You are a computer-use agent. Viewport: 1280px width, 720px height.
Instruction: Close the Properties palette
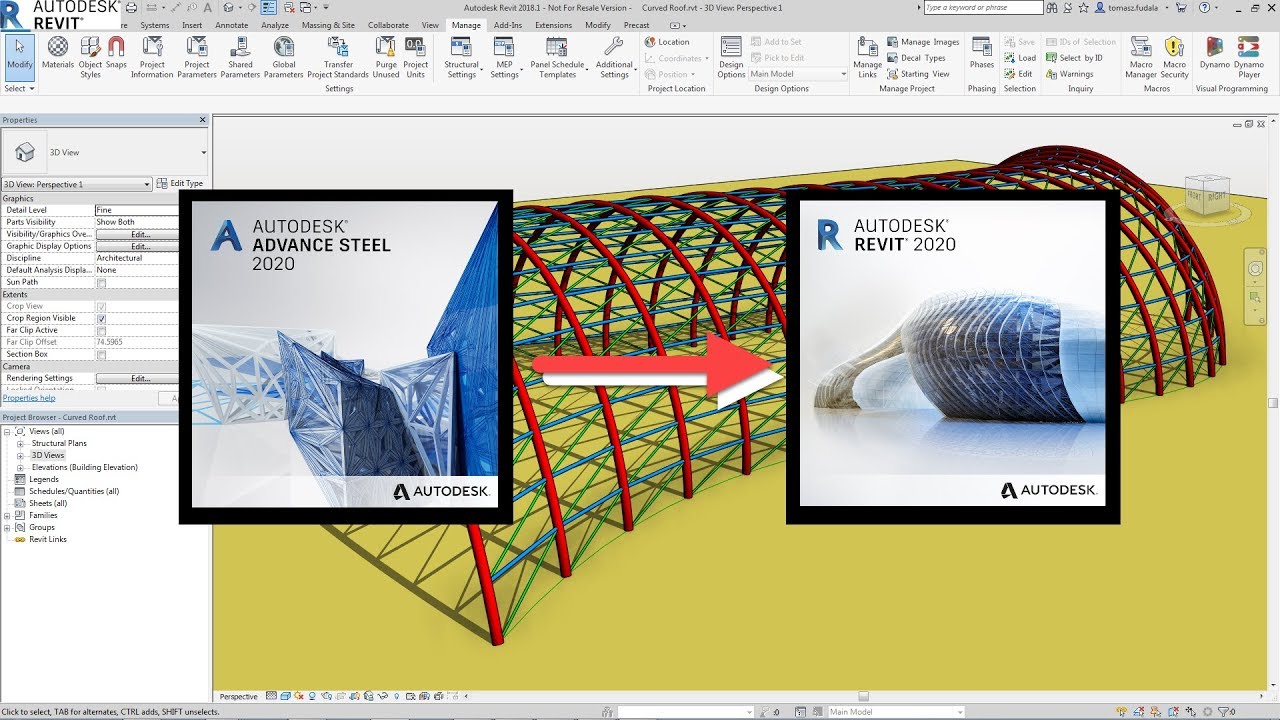[x=202, y=120]
